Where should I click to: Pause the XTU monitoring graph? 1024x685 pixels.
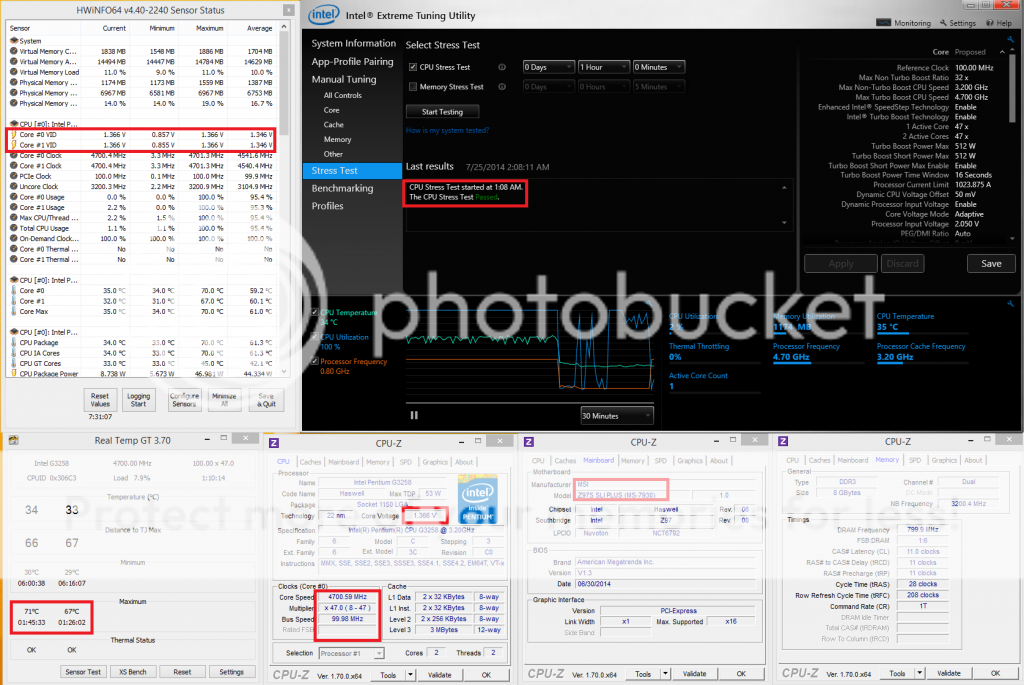(414, 415)
